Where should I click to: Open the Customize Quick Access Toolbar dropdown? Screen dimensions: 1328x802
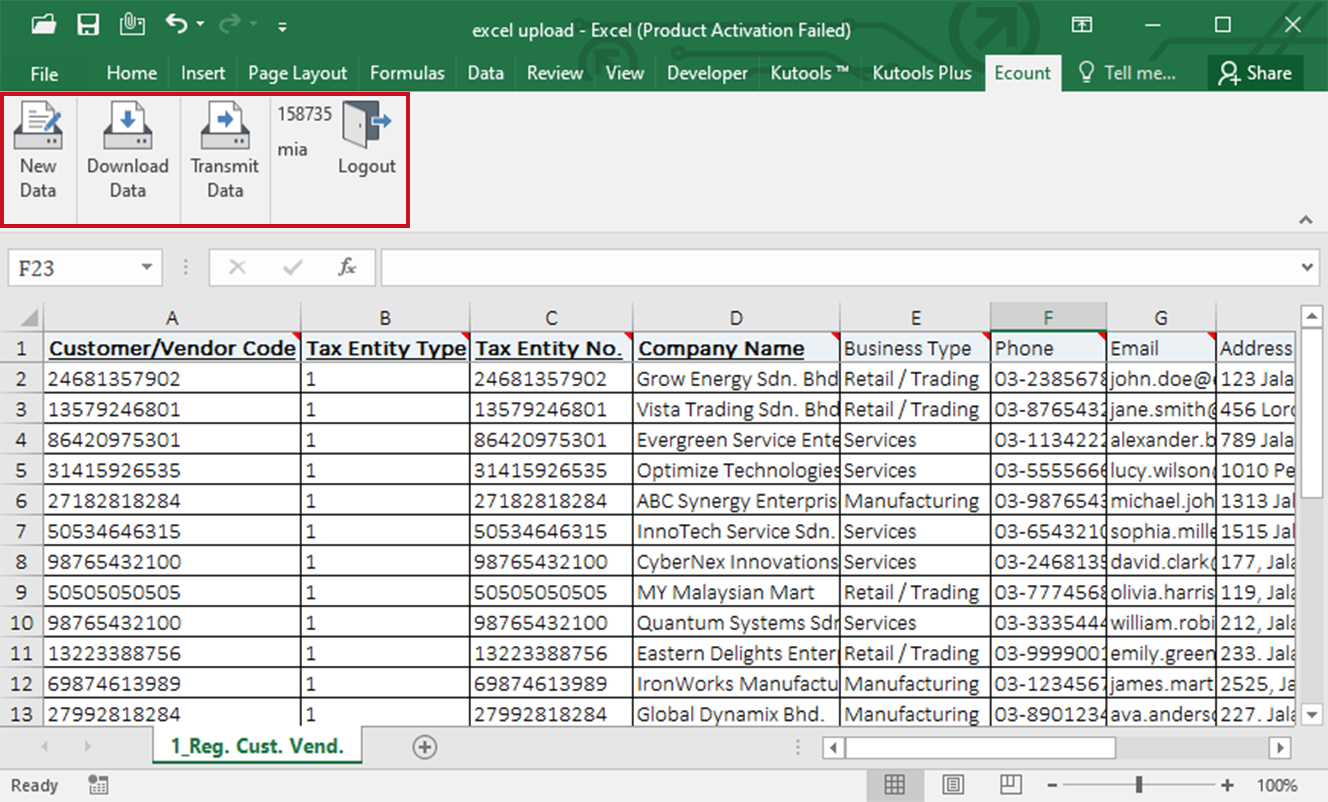click(x=283, y=27)
